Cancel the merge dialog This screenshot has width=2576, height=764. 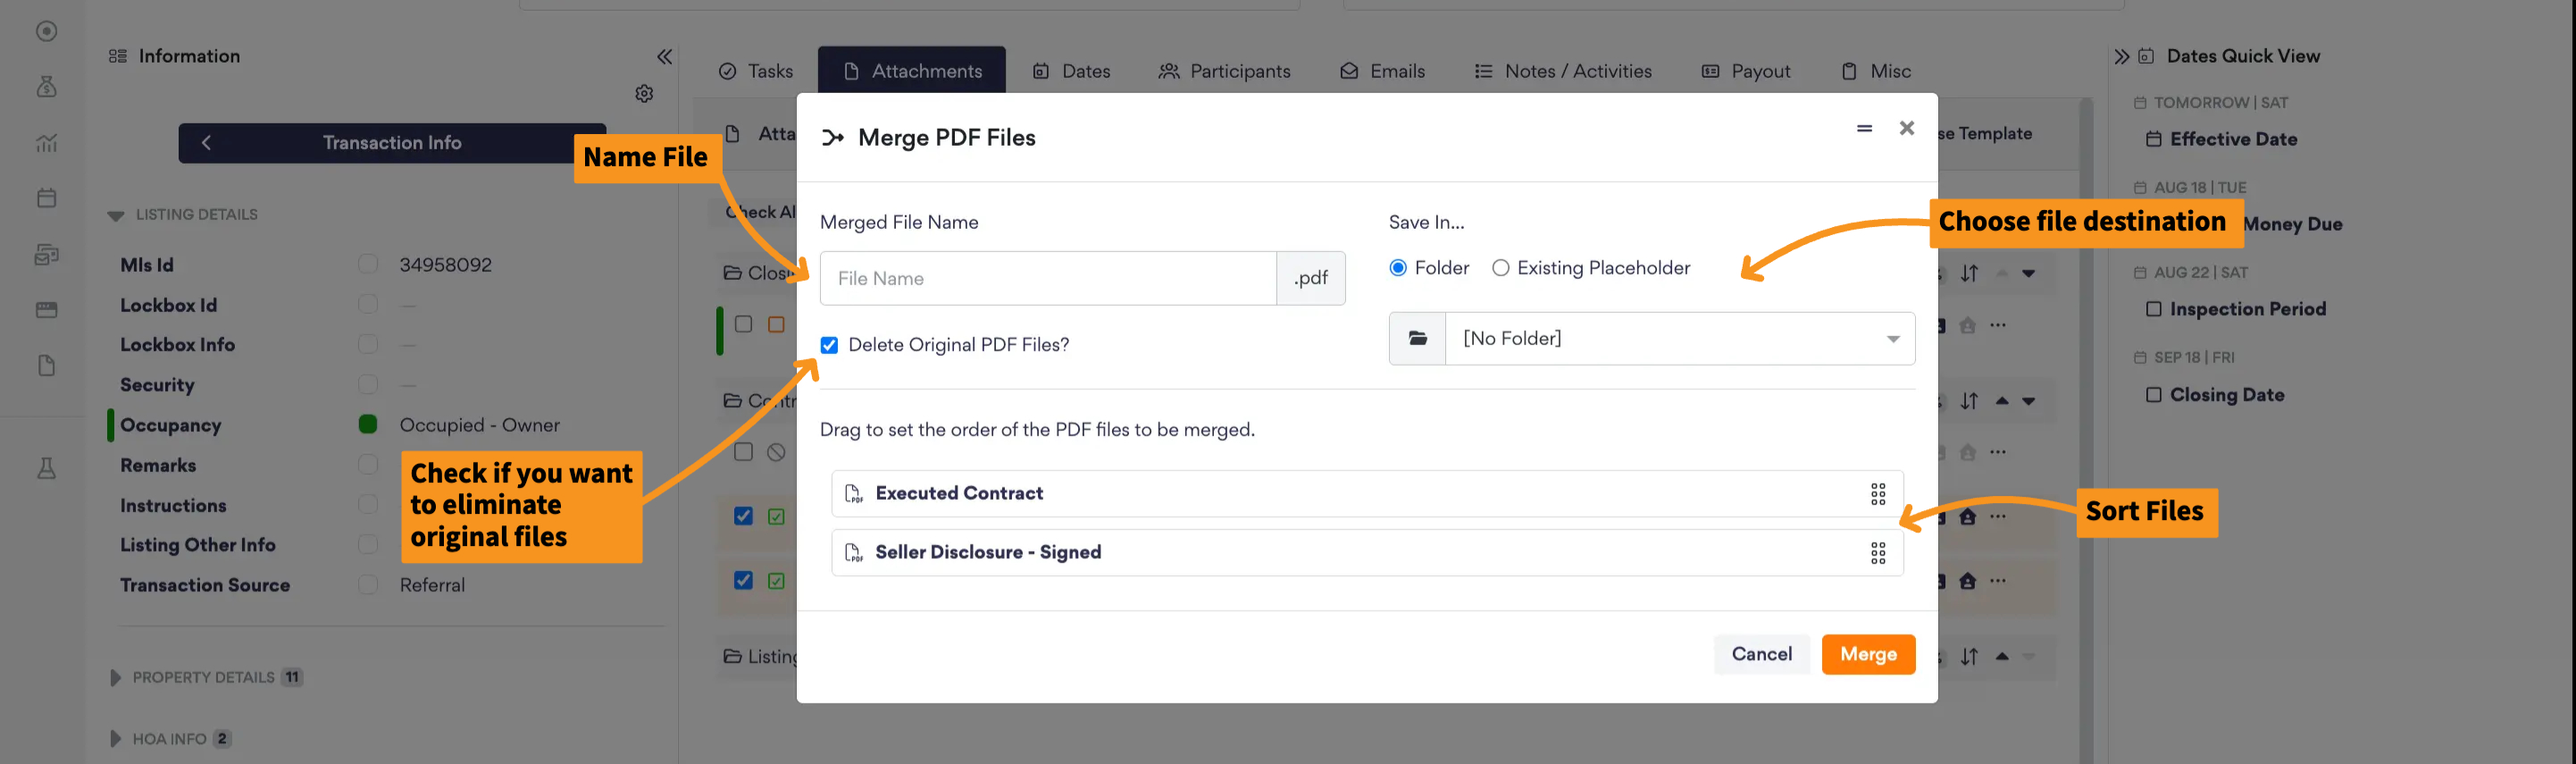(x=1761, y=655)
